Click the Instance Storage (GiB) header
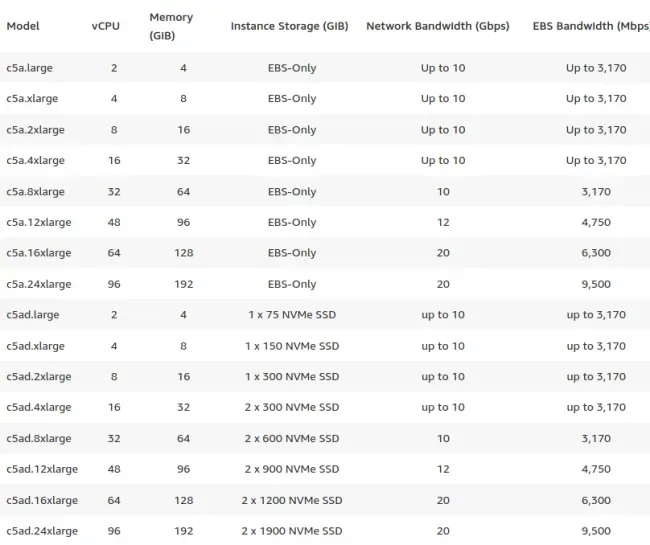650x545 pixels. 289,26
